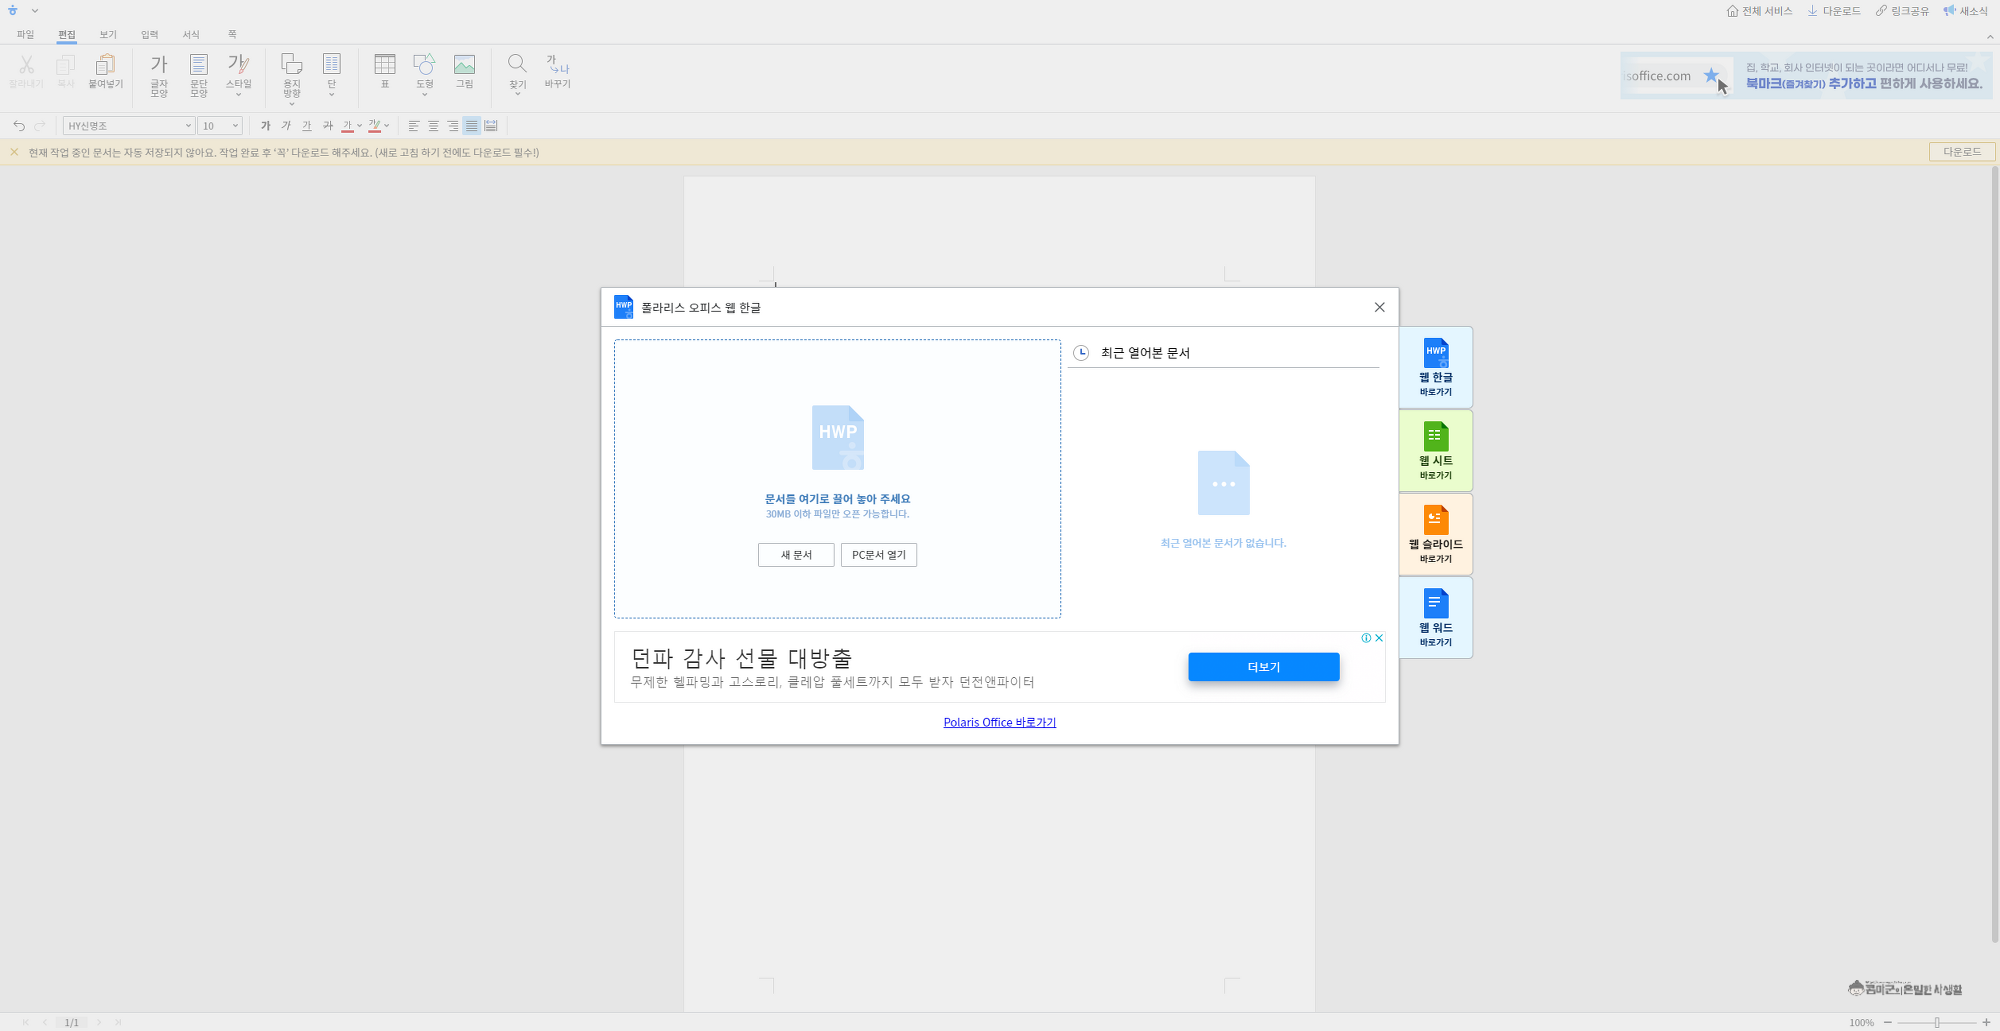Toggle justify alignment
Image resolution: width=2000 pixels, height=1031 pixels.
point(471,126)
